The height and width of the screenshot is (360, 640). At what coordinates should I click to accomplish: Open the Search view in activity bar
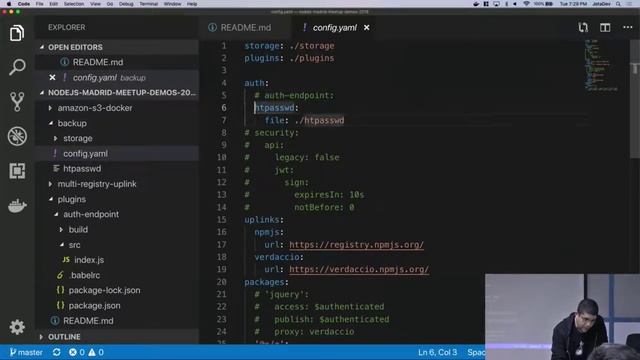(x=17, y=67)
